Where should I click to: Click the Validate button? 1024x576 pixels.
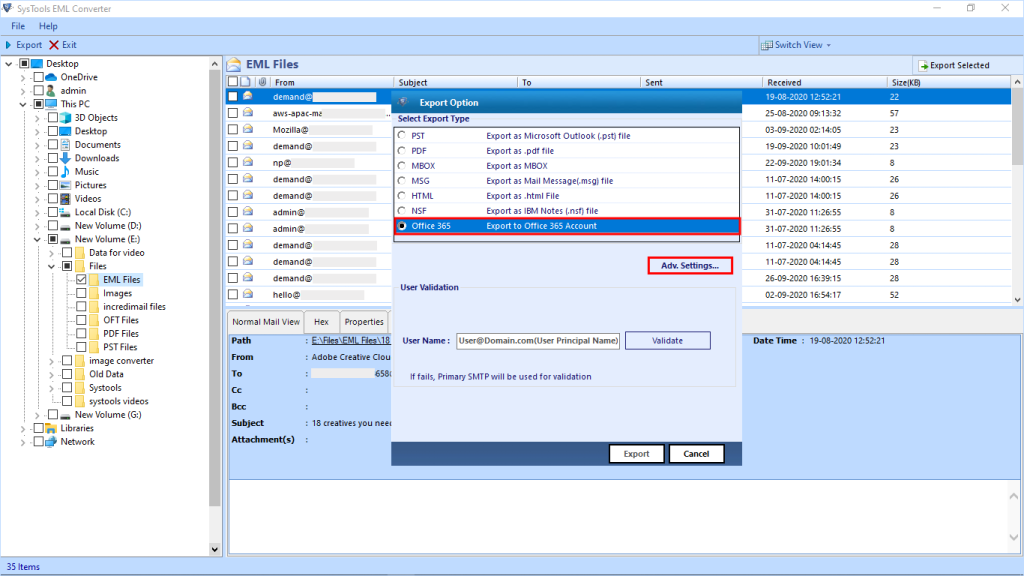coord(667,341)
